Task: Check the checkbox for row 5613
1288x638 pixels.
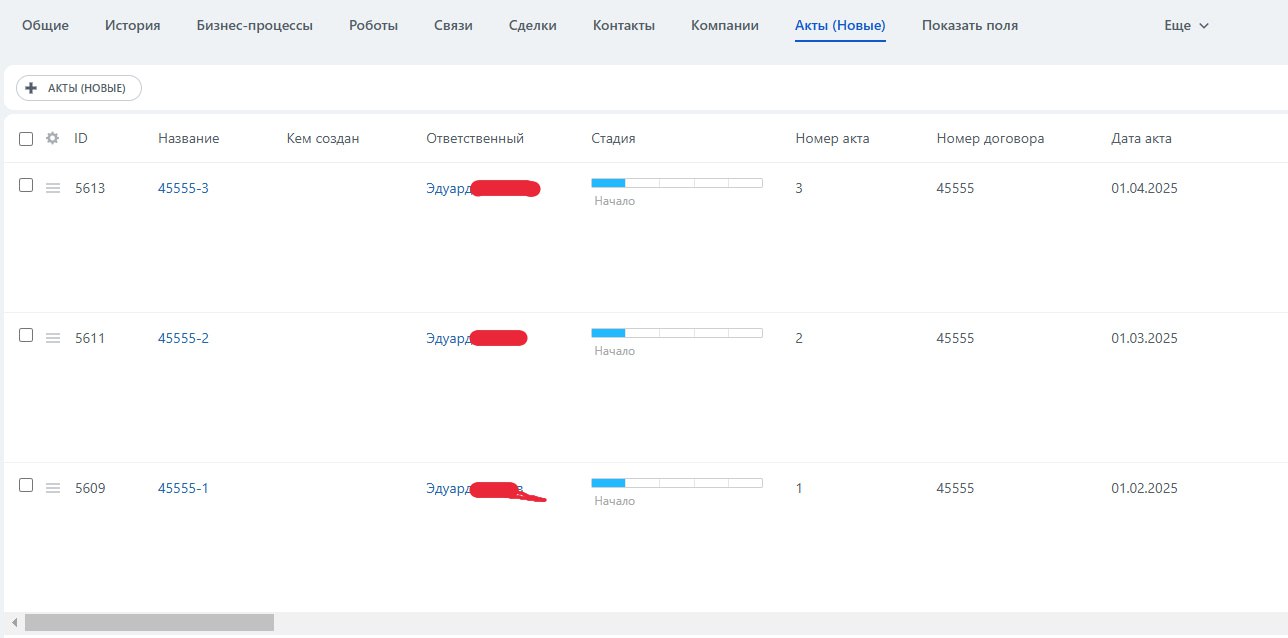Action: (x=26, y=185)
